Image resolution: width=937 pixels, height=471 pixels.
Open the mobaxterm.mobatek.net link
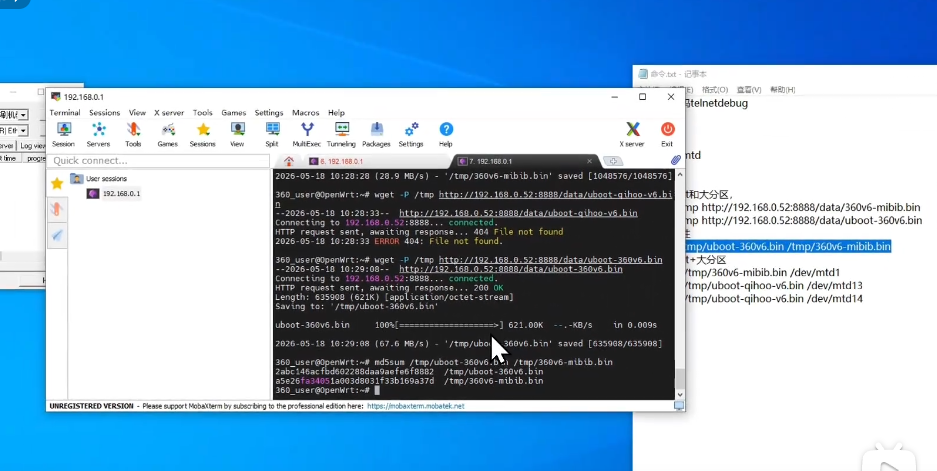tap(415, 406)
